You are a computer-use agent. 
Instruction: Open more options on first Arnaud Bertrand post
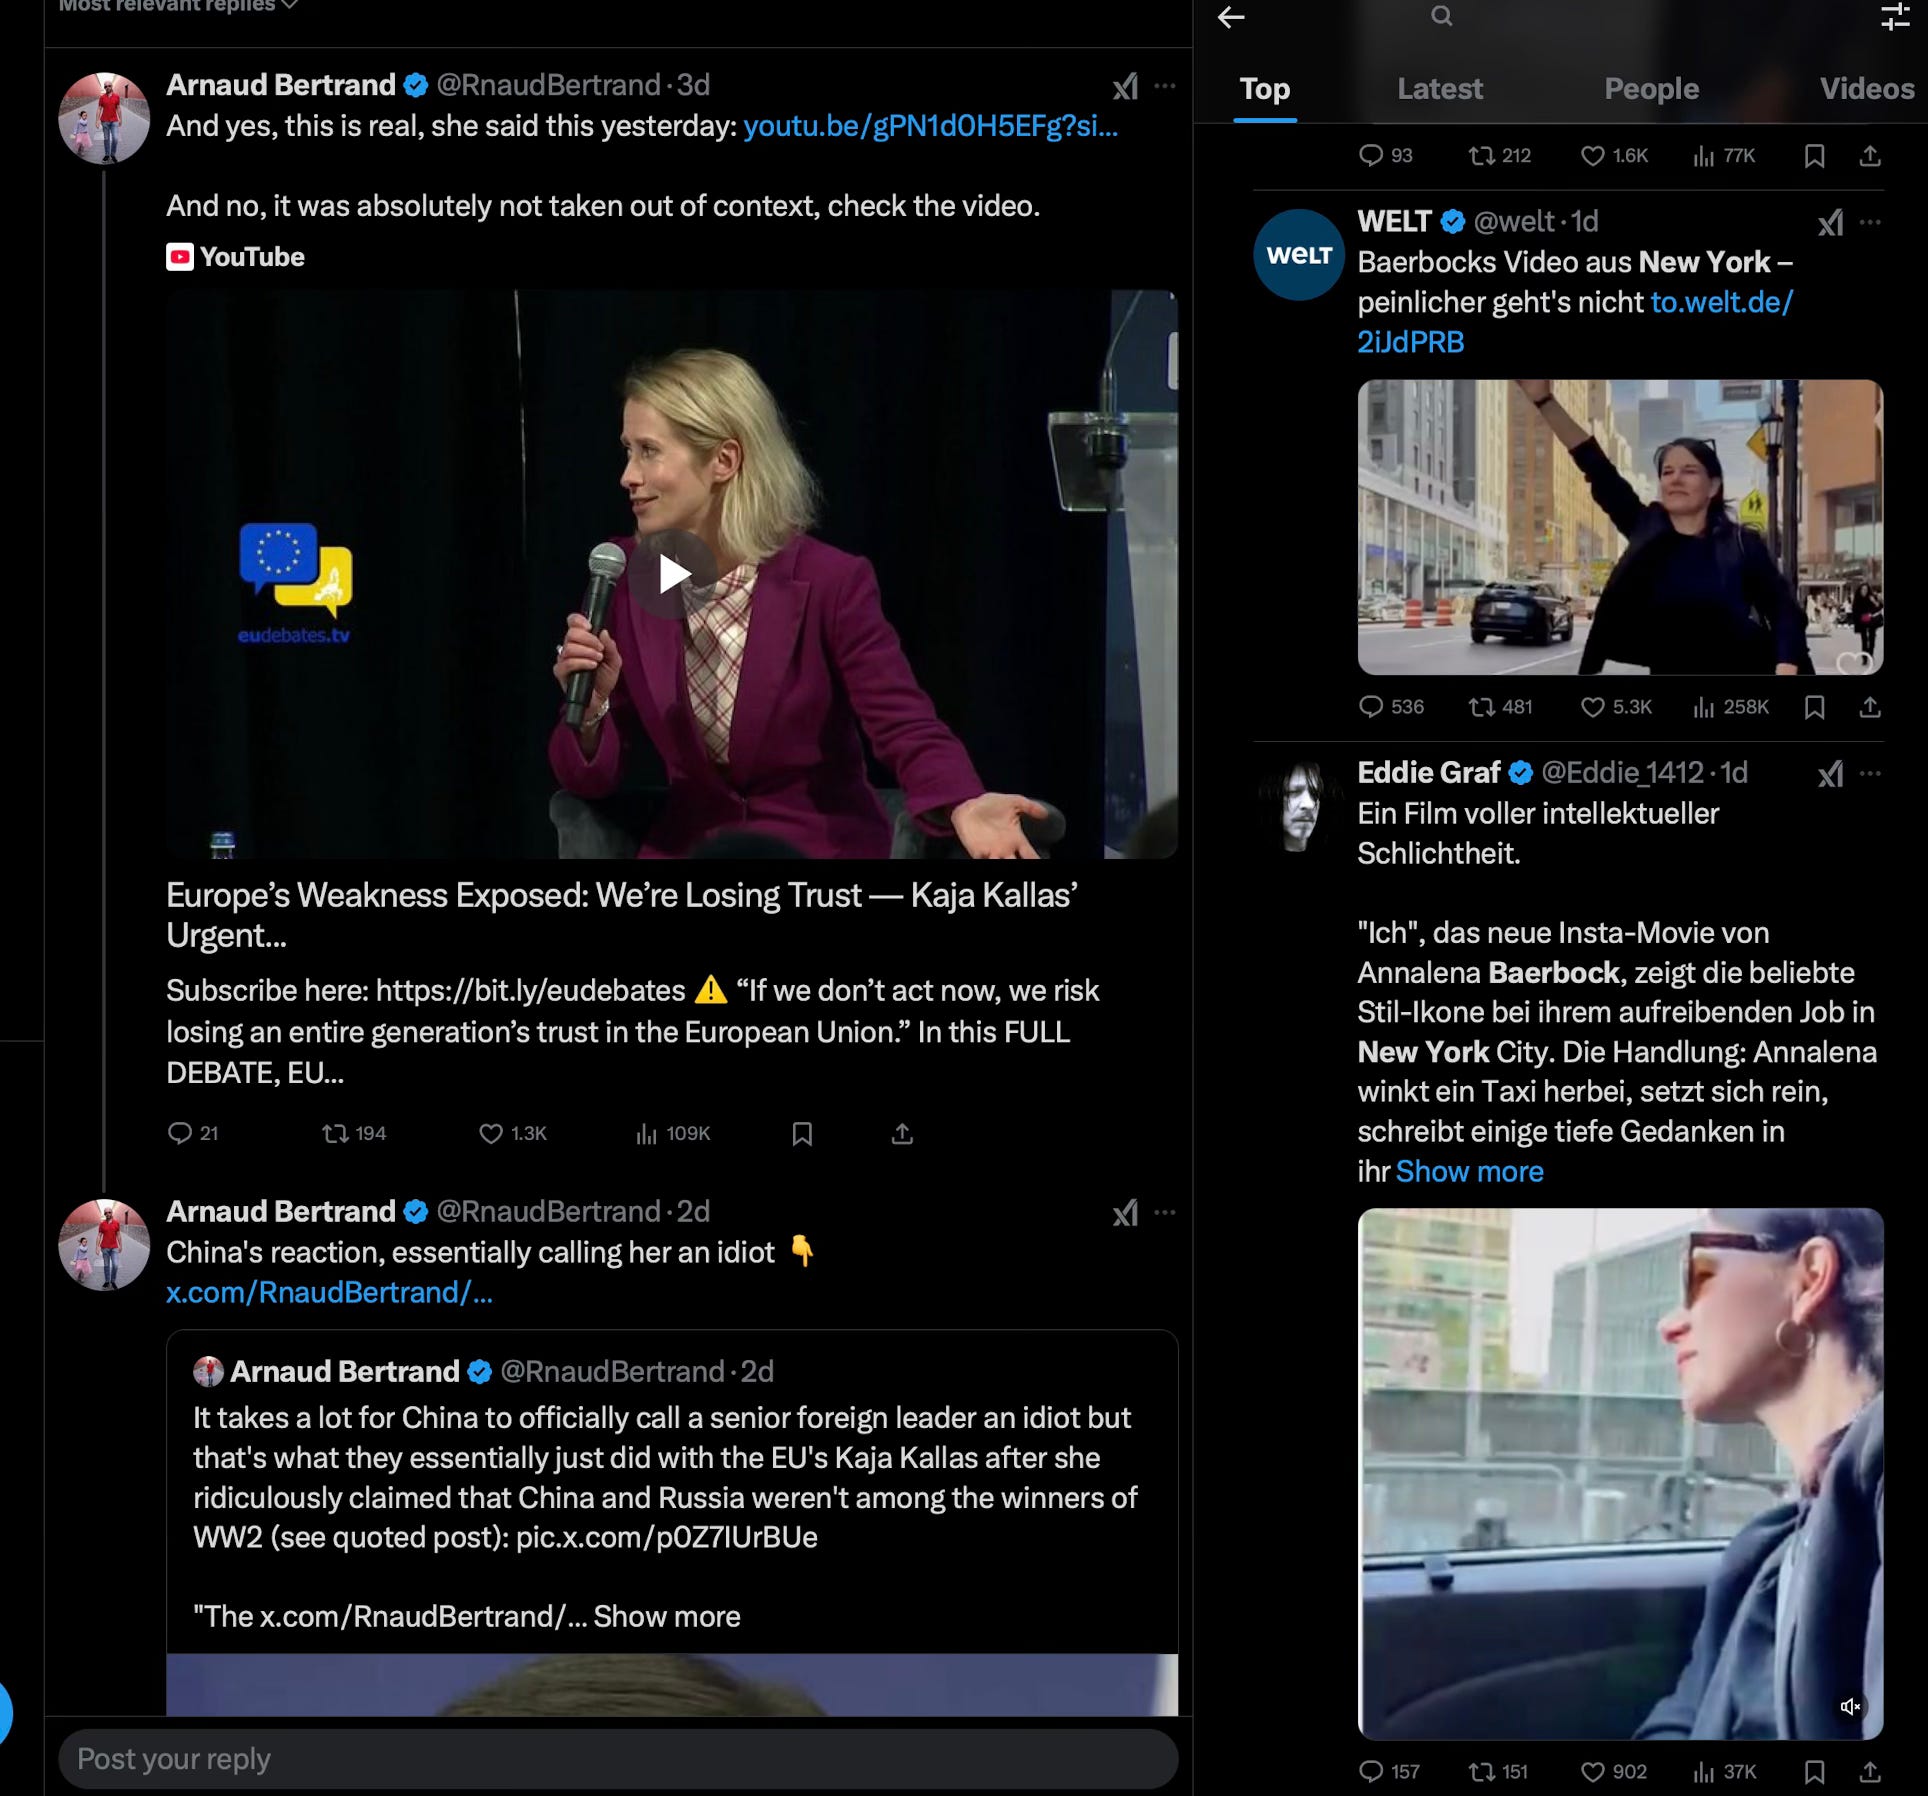pyautogui.click(x=1165, y=87)
